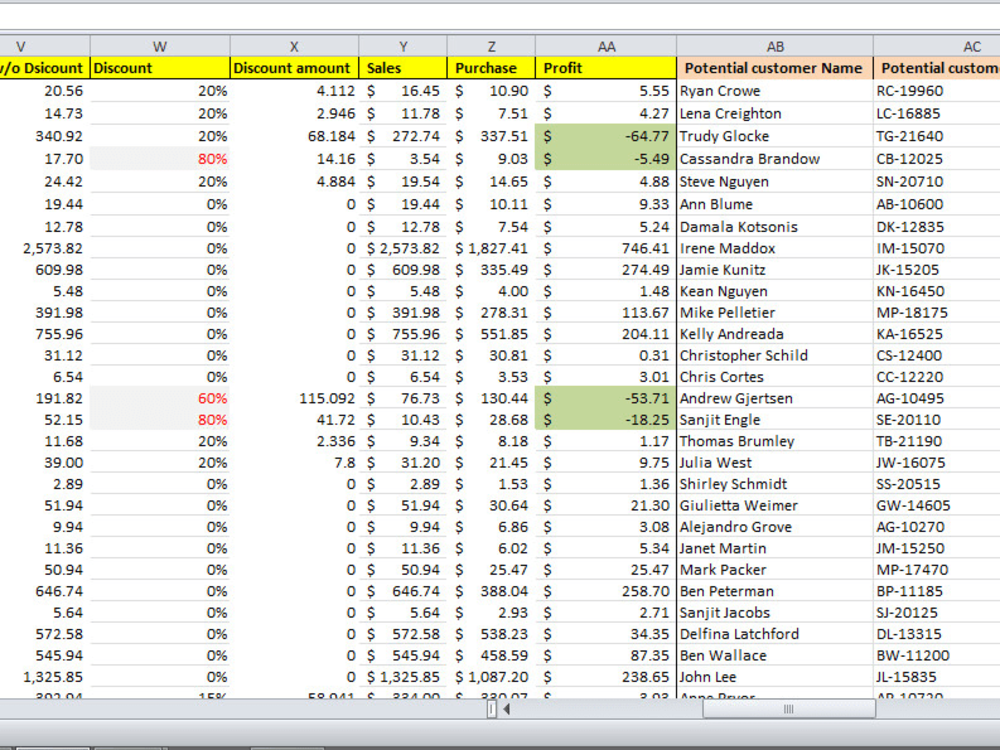This screenshot has width=1000, height=750.
Task: Click the red 80% discount in Cassandra Brandow's row
Action: click(160, 159)
